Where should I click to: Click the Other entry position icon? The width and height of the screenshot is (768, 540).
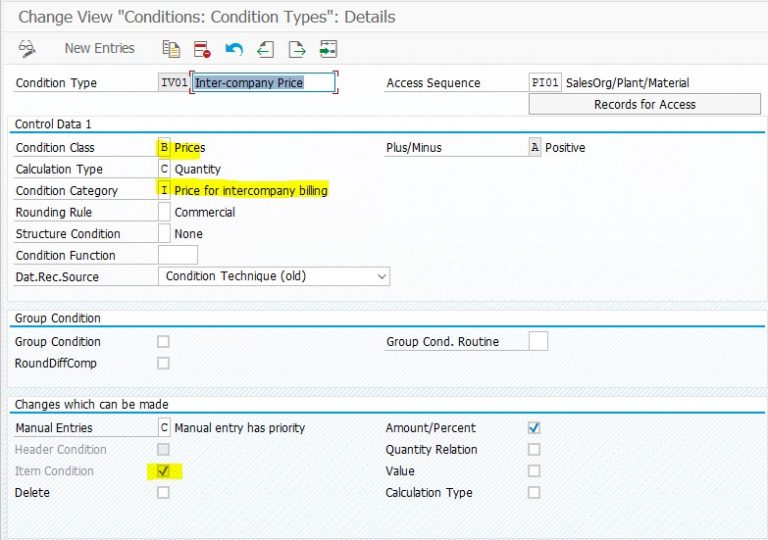pyautogui.click(x=328, y=48)
